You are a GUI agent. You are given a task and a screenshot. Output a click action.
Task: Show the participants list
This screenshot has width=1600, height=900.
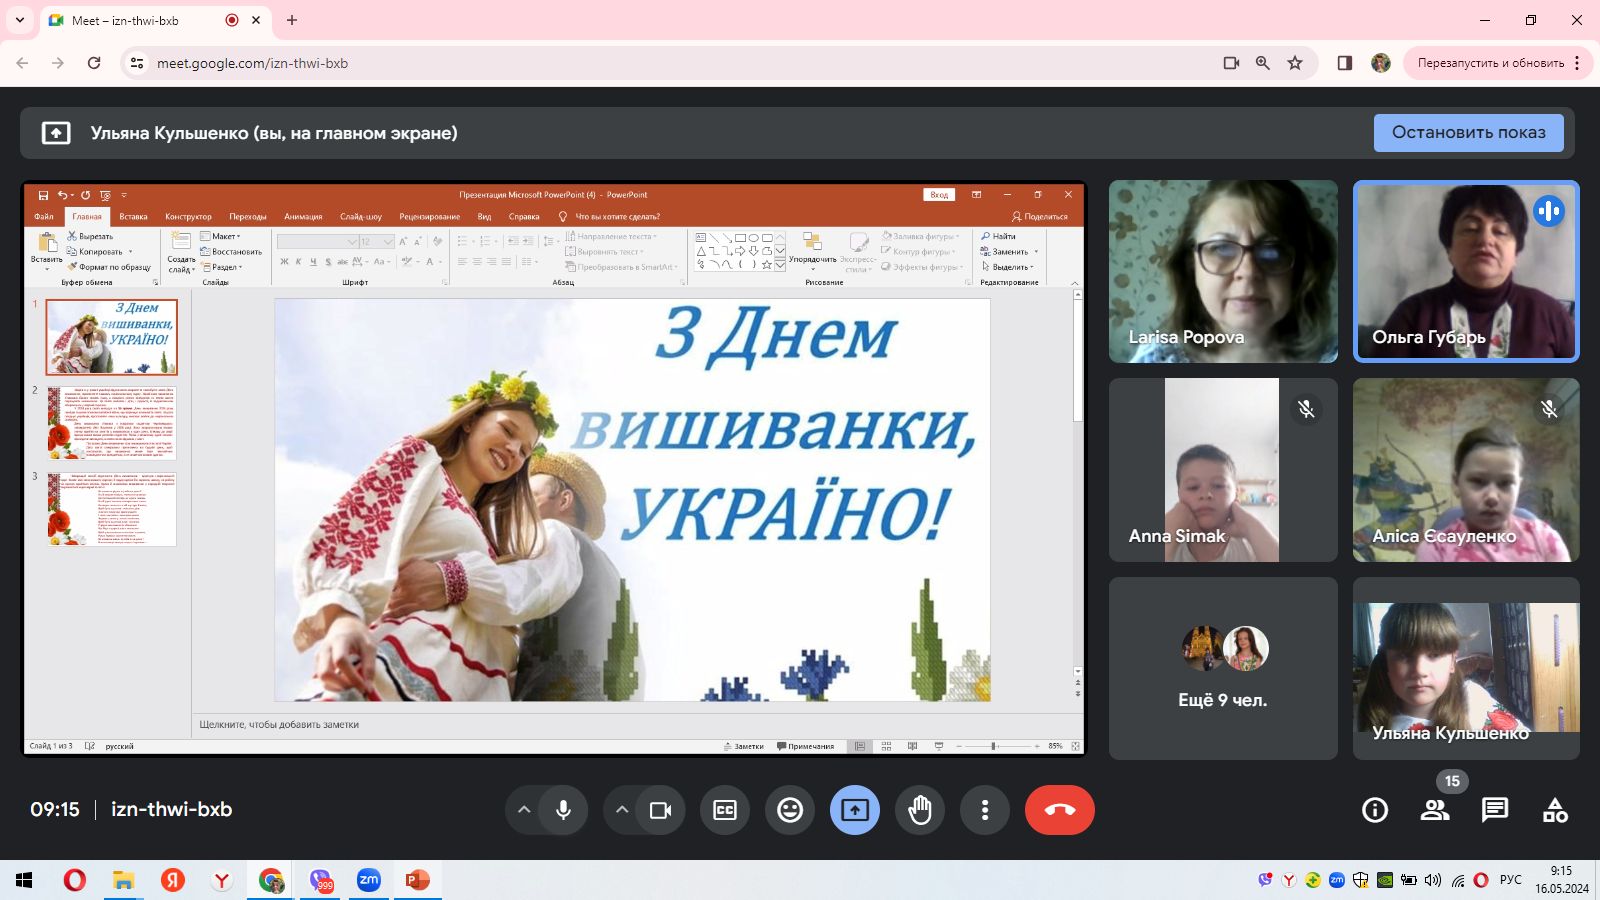(x=1435, y=810)
